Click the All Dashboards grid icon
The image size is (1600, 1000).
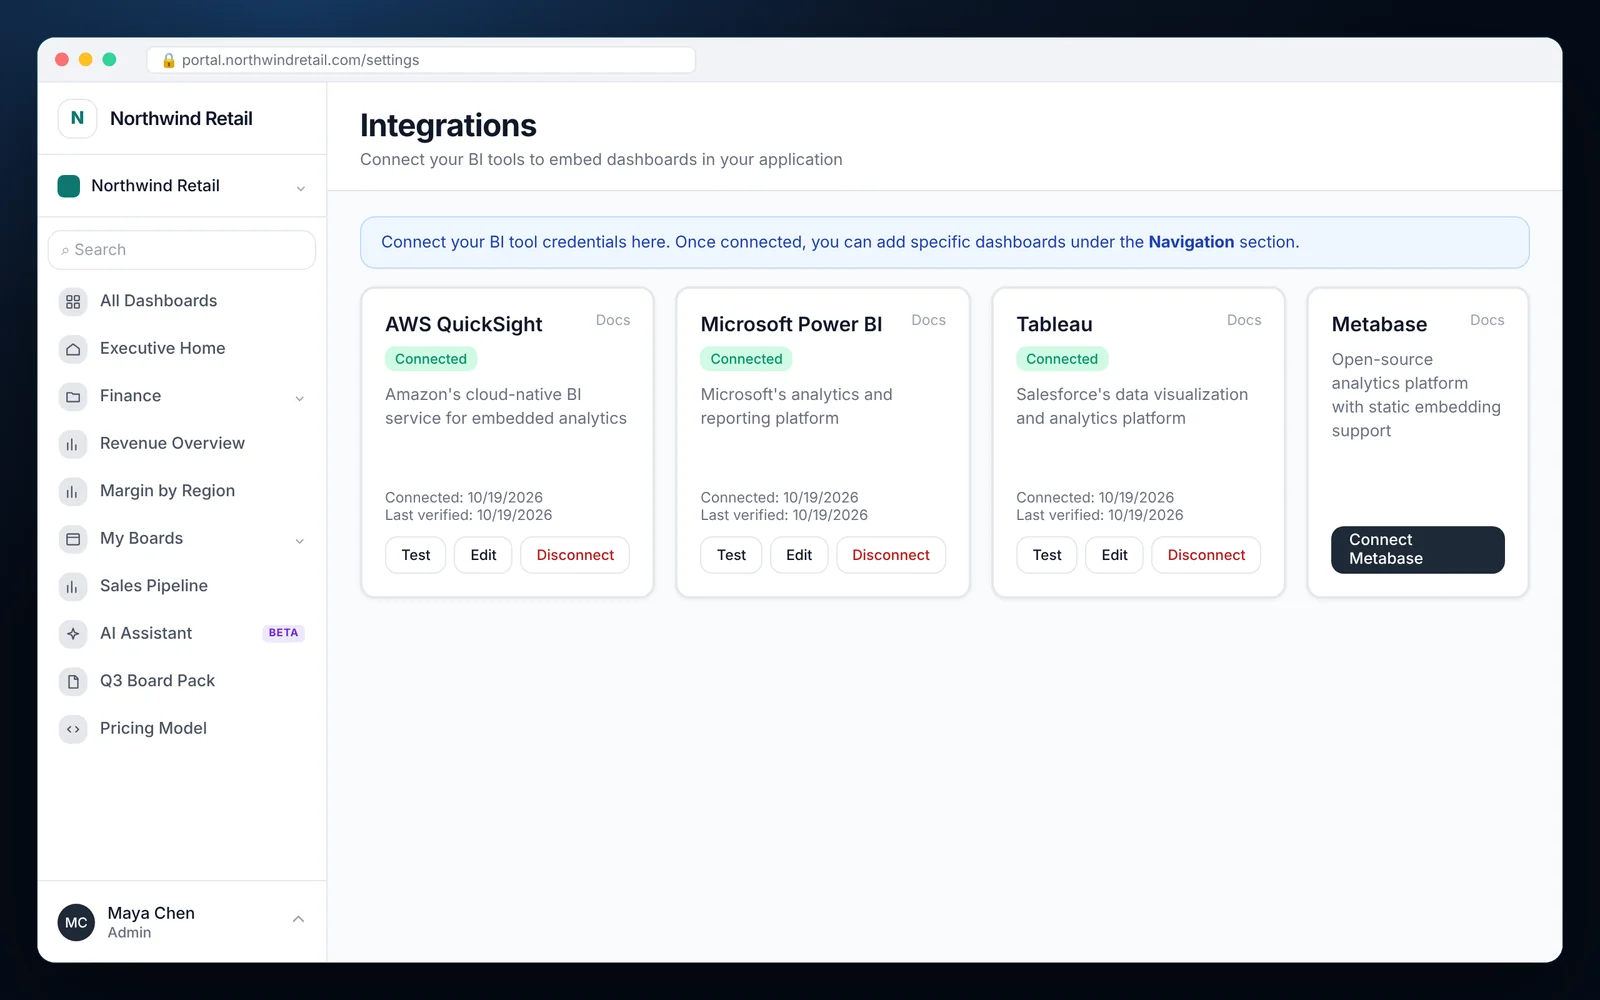(x=73, y=301)
